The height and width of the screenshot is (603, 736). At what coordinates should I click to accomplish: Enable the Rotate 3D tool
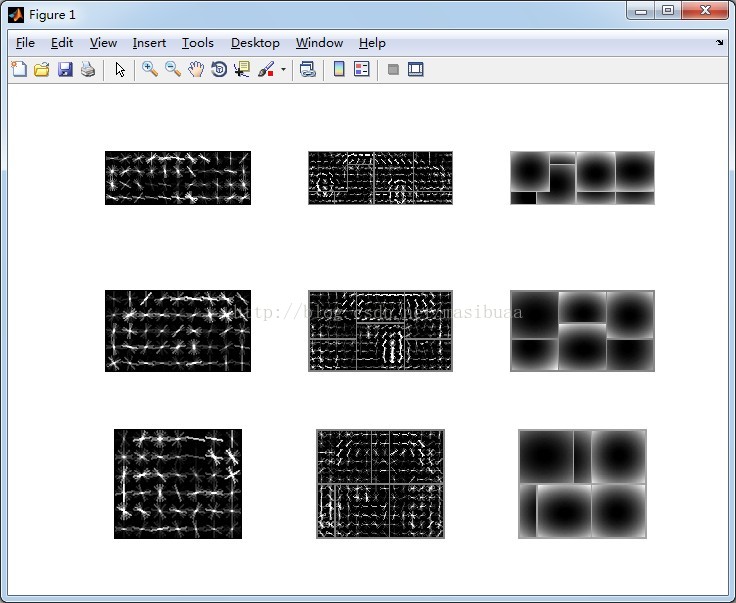coord(219,69)
